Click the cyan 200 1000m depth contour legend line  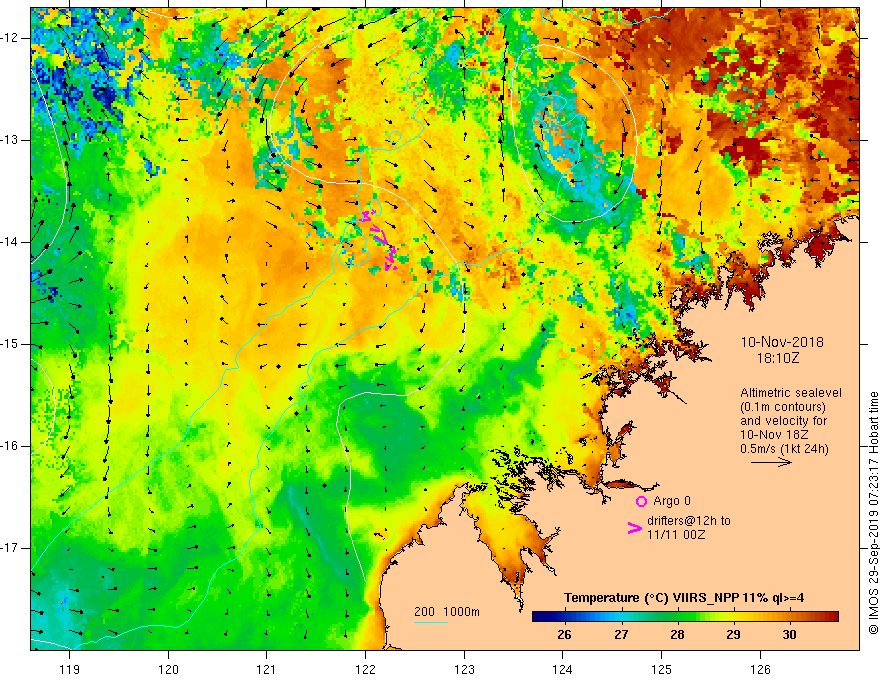(x=430, y=622)
